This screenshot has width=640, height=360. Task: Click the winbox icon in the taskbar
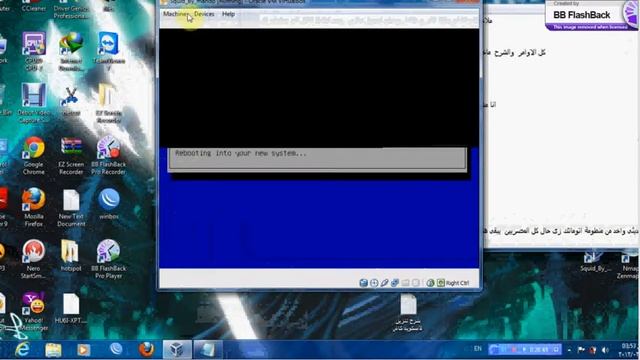[116, 350]
